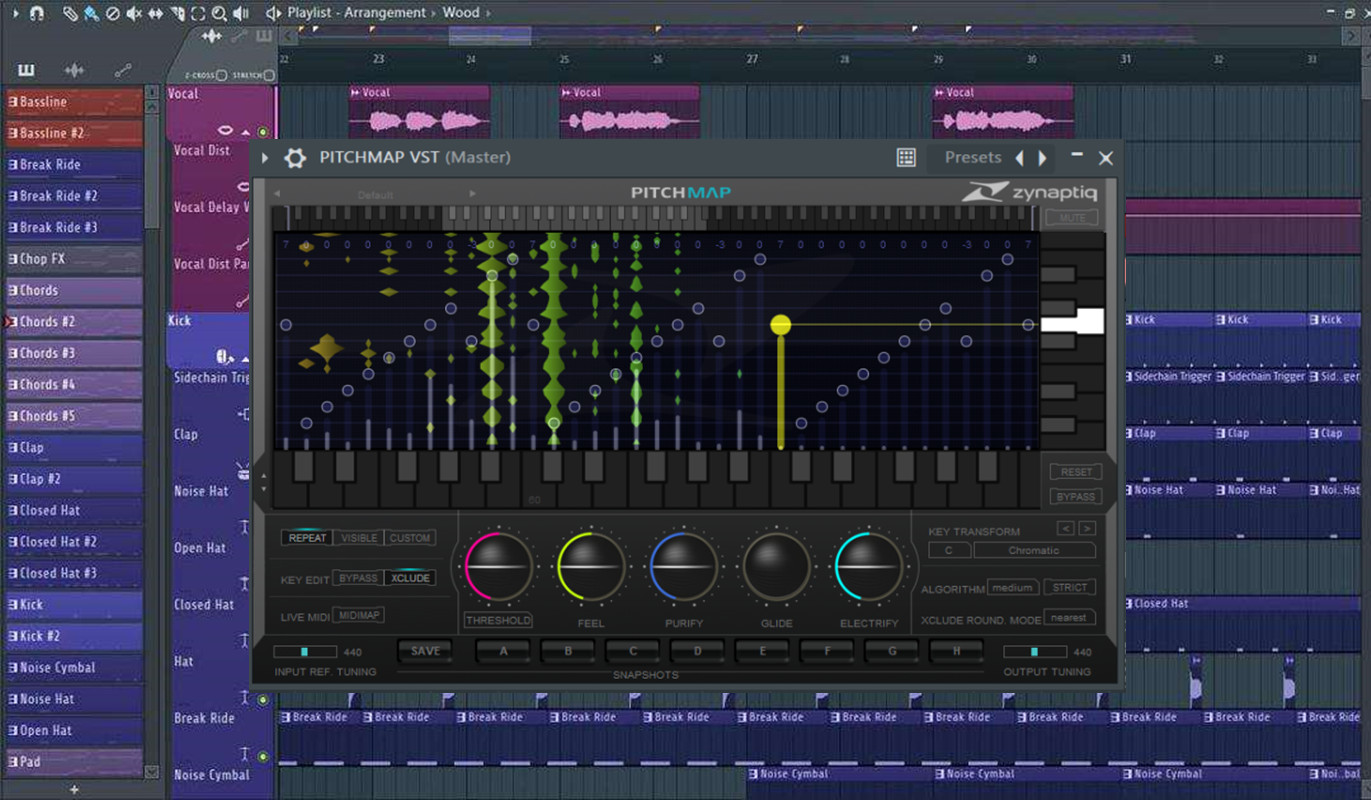
Task: Toggle XCLUDE key edit mode
Action: 410,578
